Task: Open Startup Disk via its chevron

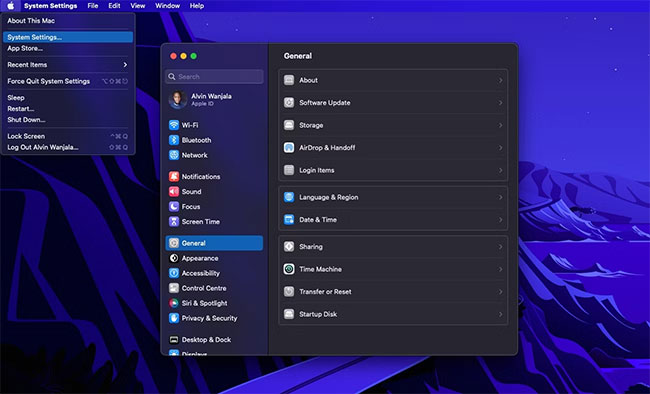Action: point(500,314)
